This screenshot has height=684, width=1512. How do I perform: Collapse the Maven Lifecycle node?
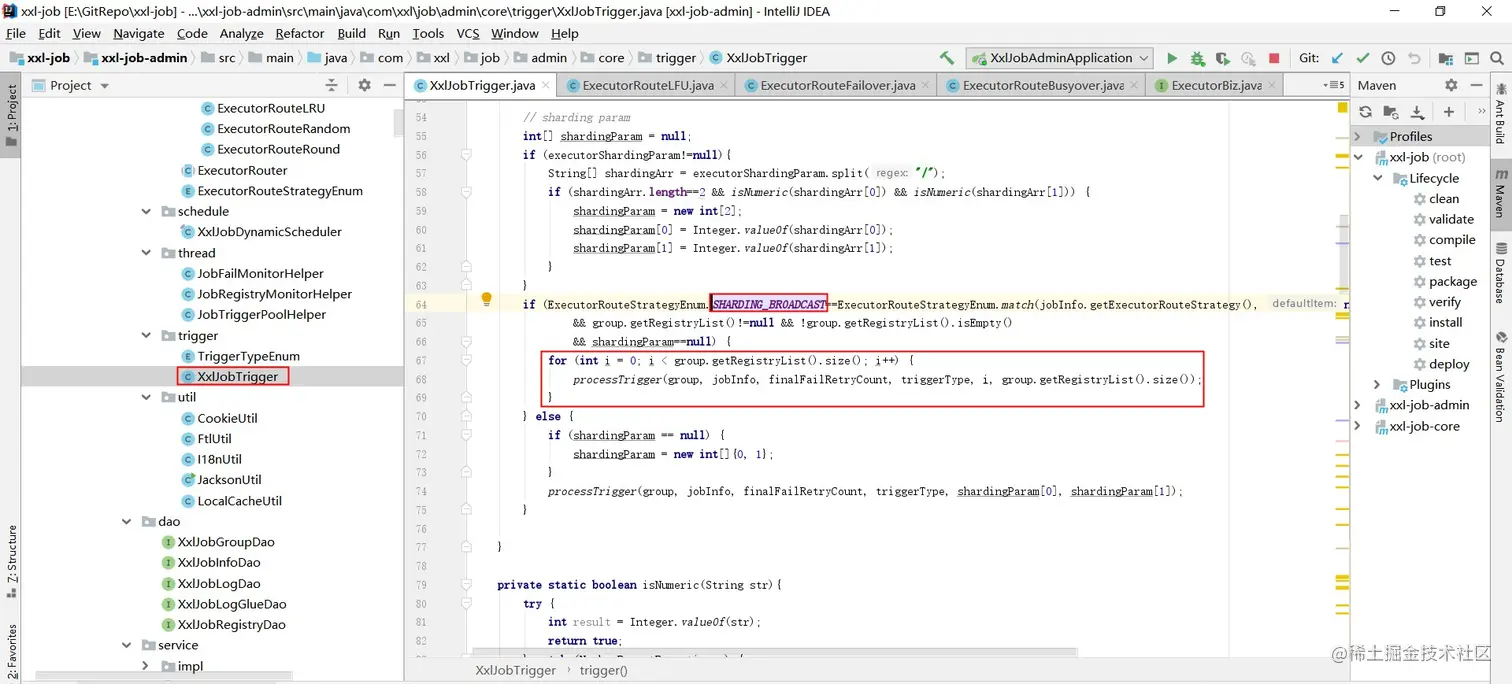(1377, 178)
